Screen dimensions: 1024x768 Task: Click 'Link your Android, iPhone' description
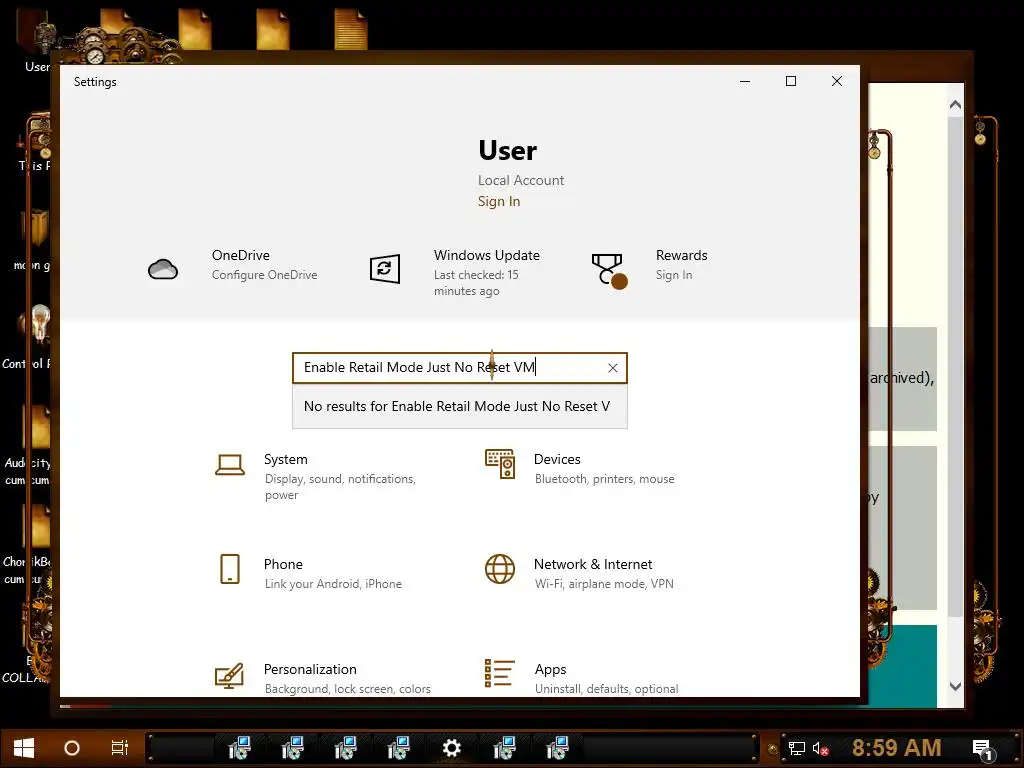click(333, 584)
